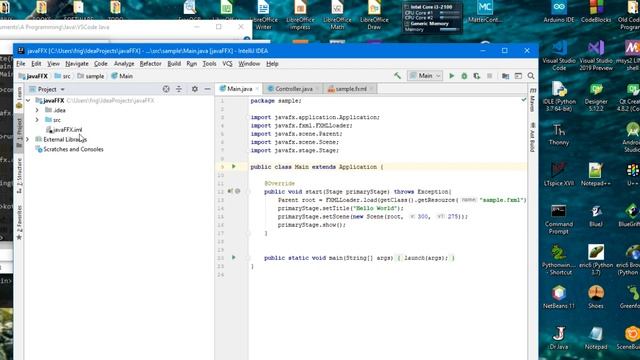
Task: Toggle the Maven tool window side tab
Action: coord(532,100)
